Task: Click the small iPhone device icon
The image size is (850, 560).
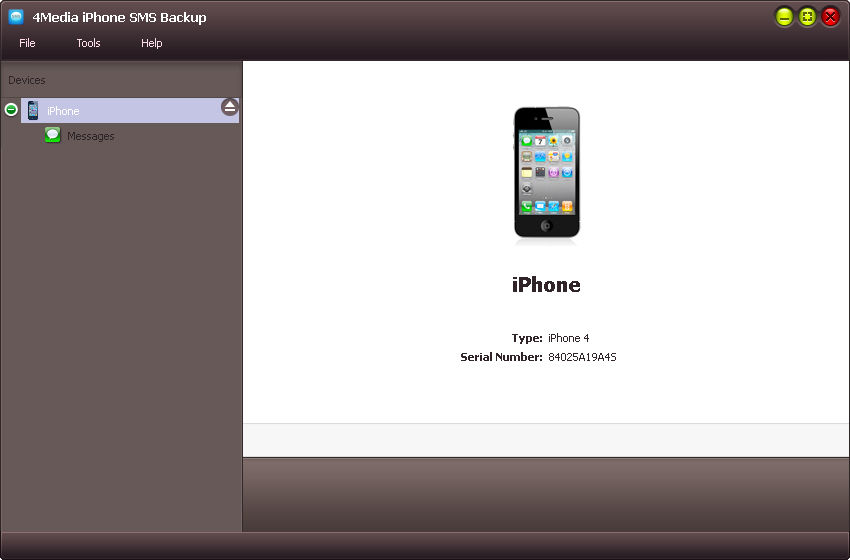Action: pos(33,110)
